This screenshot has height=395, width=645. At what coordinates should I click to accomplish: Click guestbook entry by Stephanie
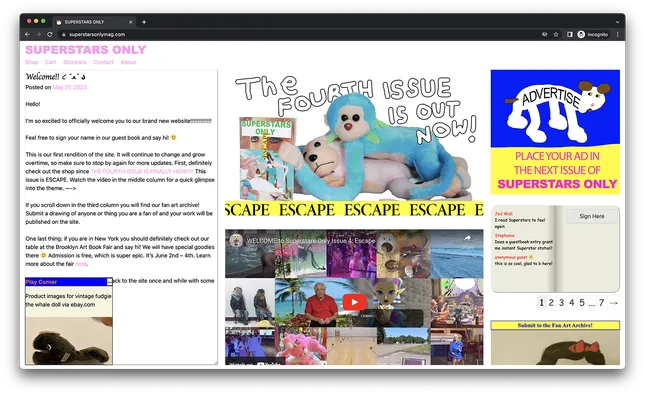coord(523,242)
